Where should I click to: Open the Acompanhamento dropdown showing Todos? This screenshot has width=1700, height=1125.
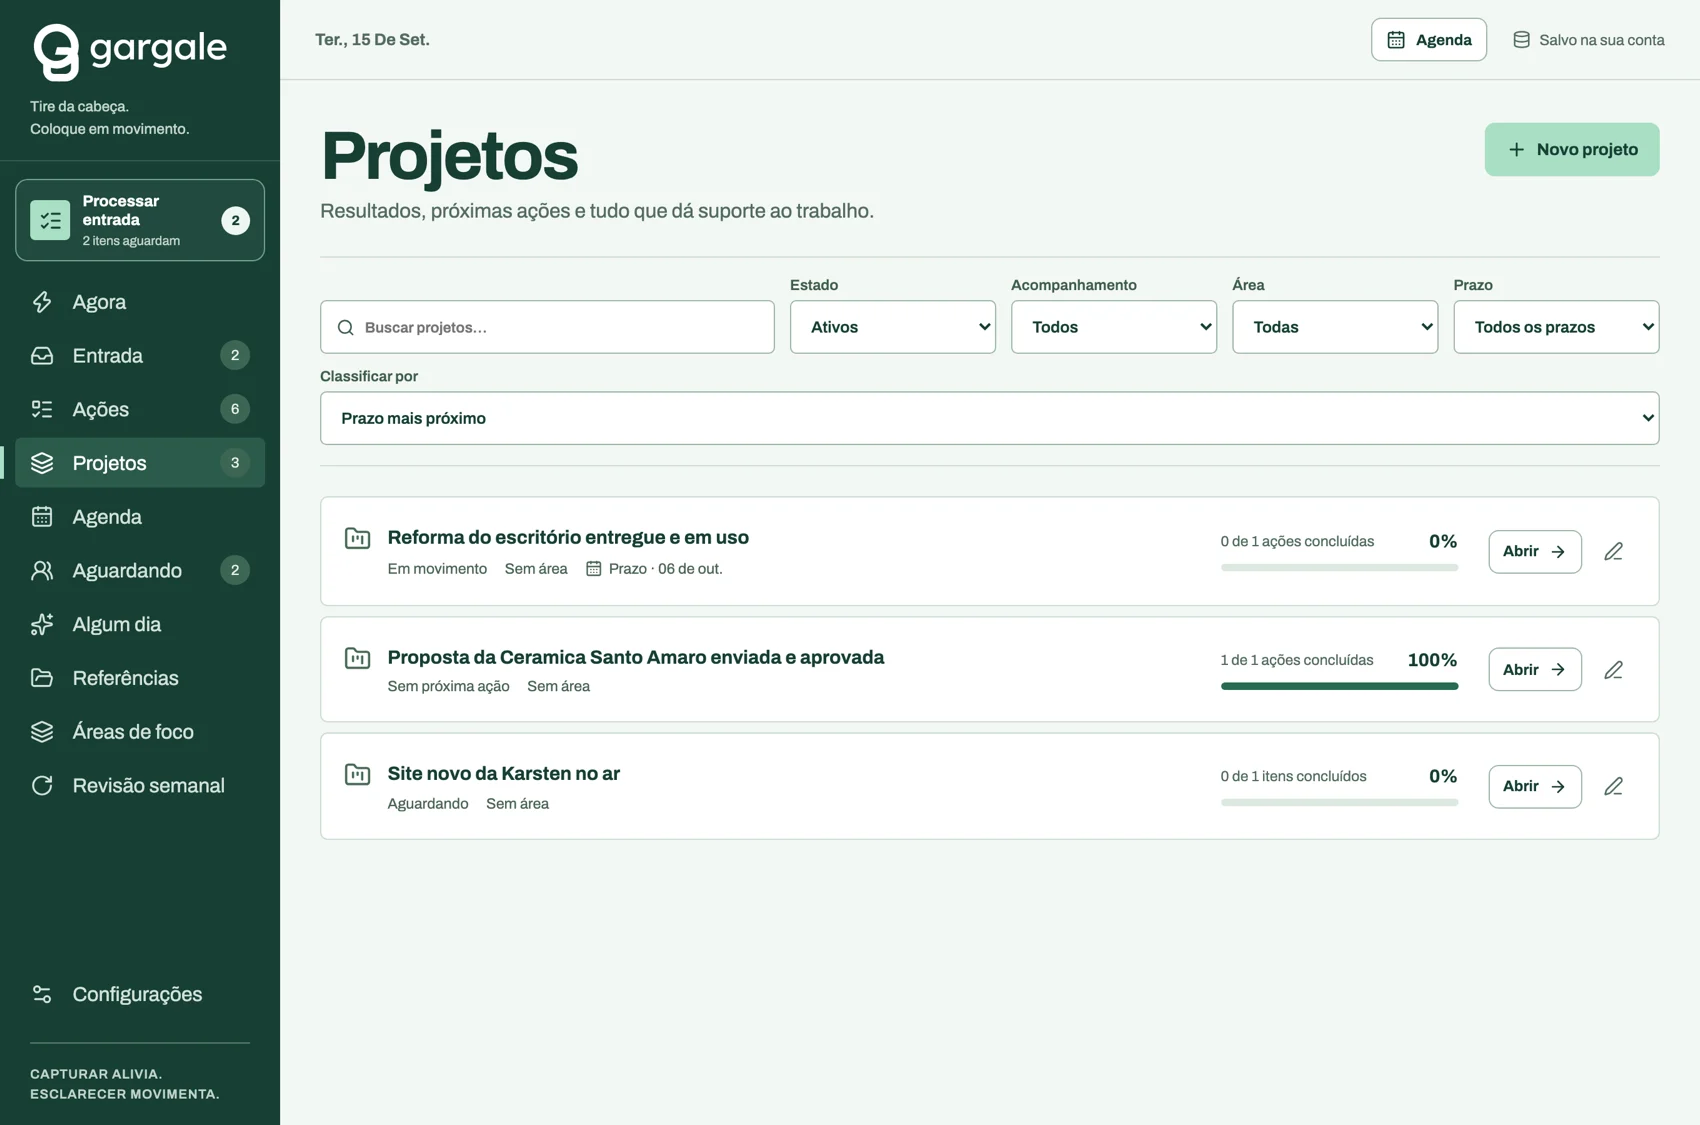click(1113, 327)
